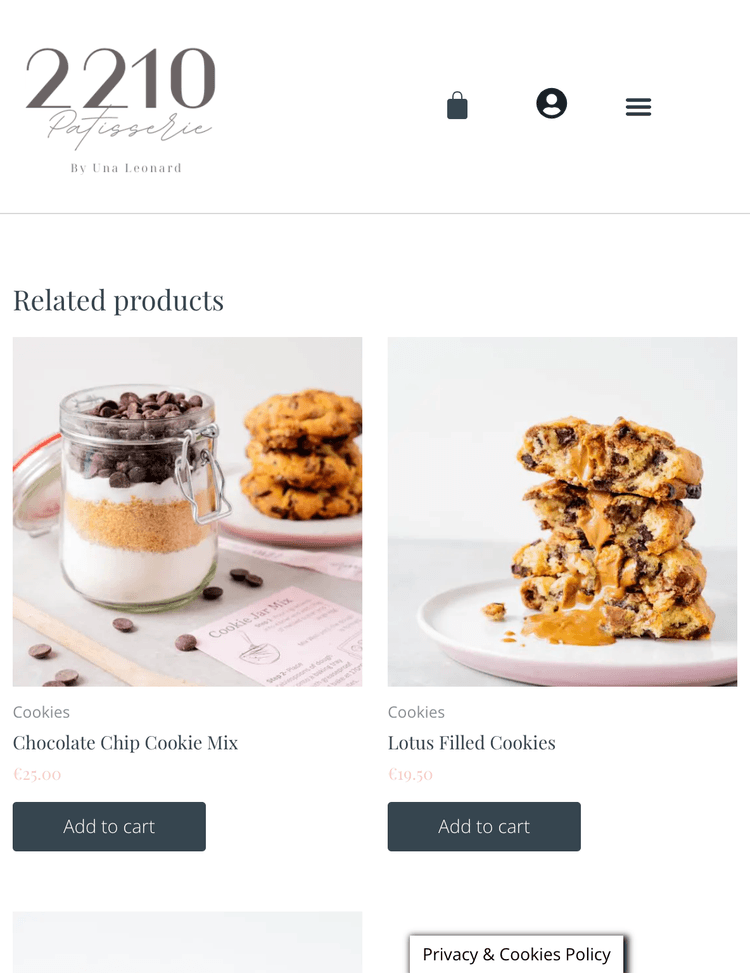Add Chocolate Chip Cookie Mix to cart
The height and width of the screenshot is (973, 750).
(x=109, y=826)
